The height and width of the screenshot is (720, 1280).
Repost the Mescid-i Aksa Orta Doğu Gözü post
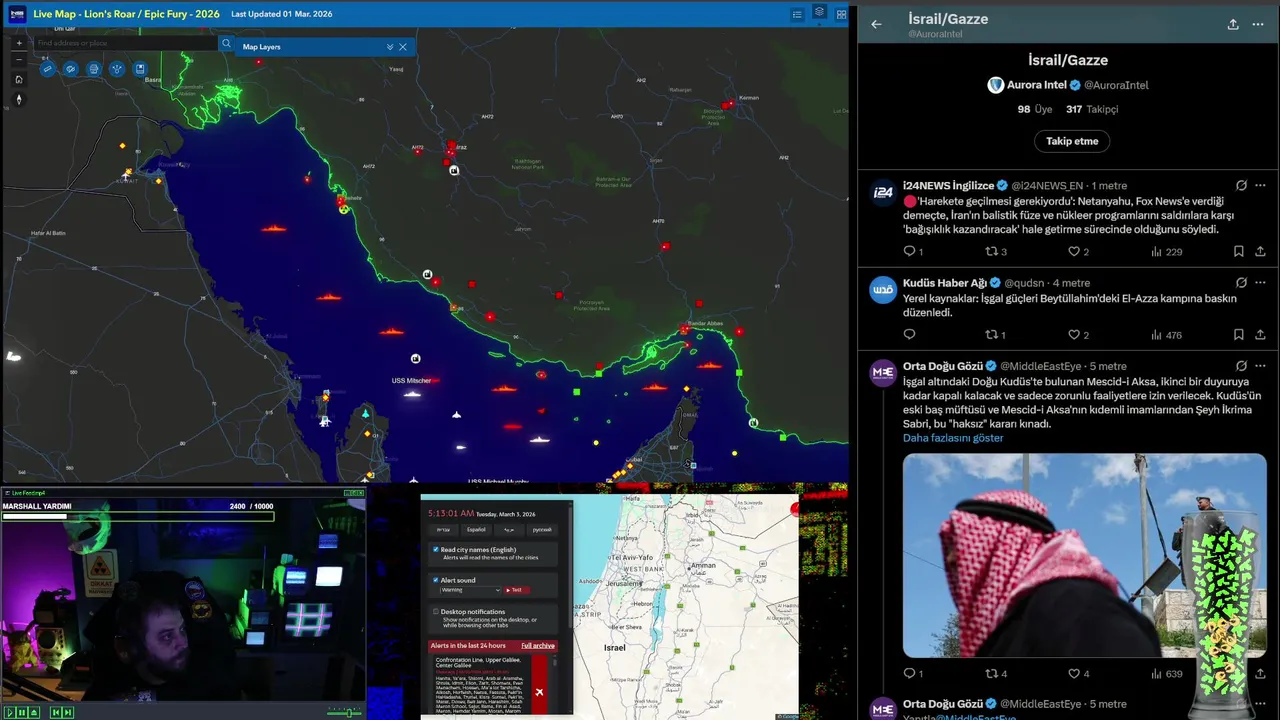click(x=992, y=674)
